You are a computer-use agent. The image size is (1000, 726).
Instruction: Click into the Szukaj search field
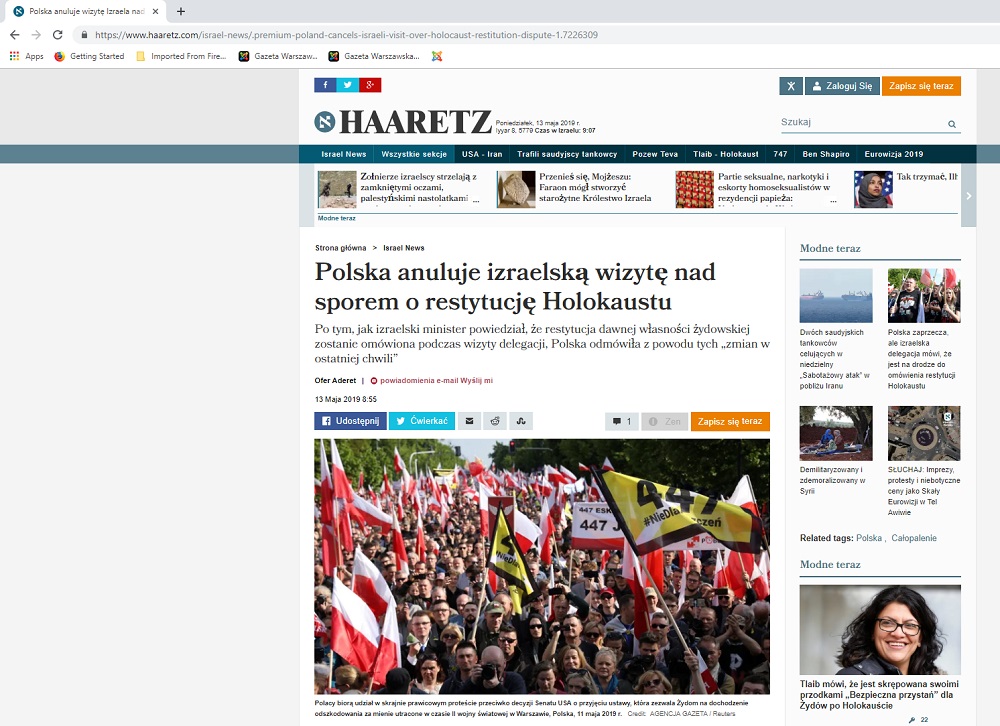click(860, 123)
